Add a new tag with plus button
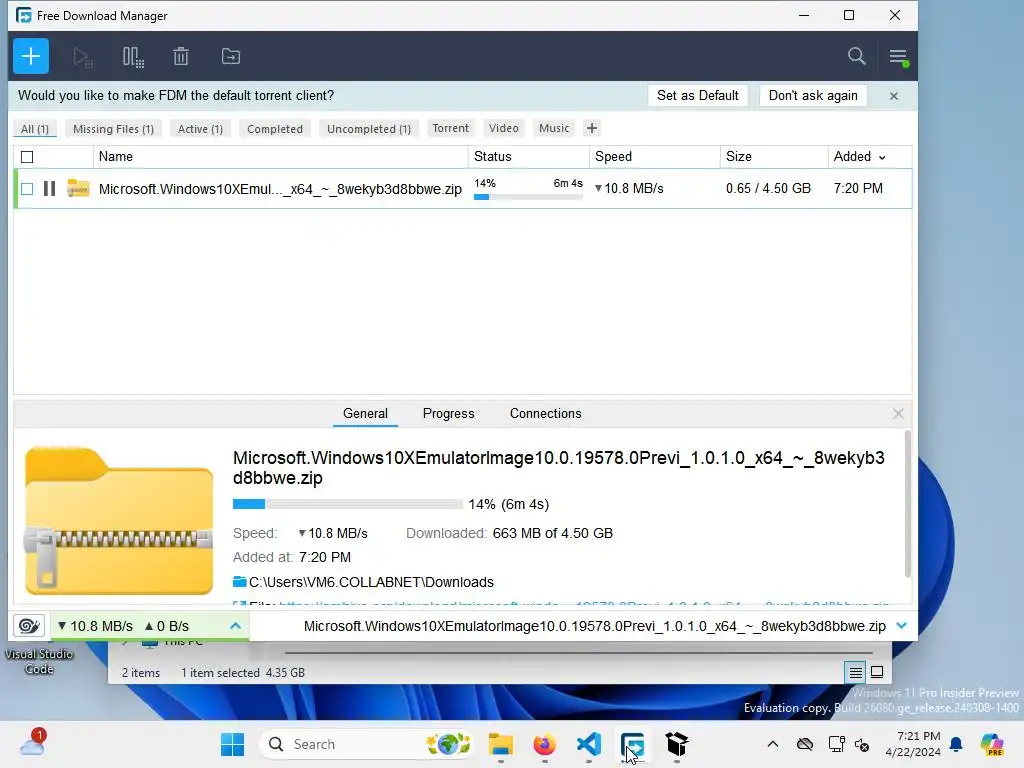 [x=592, y=128]
